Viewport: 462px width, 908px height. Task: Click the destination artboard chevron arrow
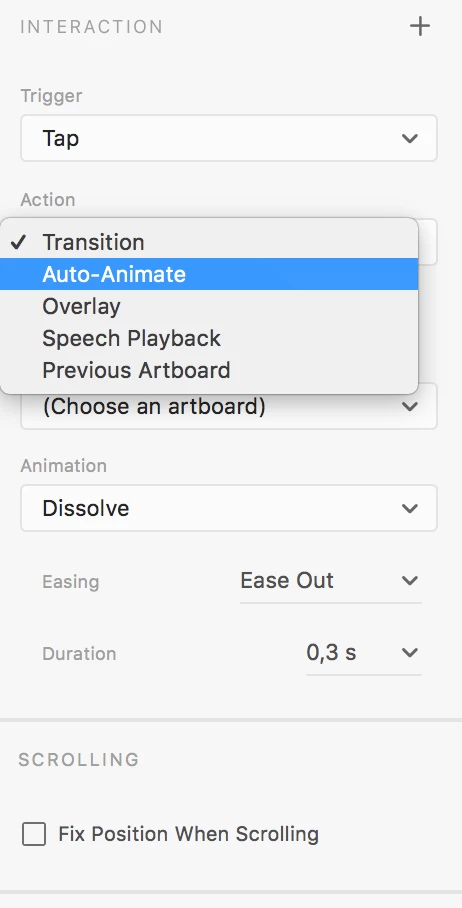[410, 407]
